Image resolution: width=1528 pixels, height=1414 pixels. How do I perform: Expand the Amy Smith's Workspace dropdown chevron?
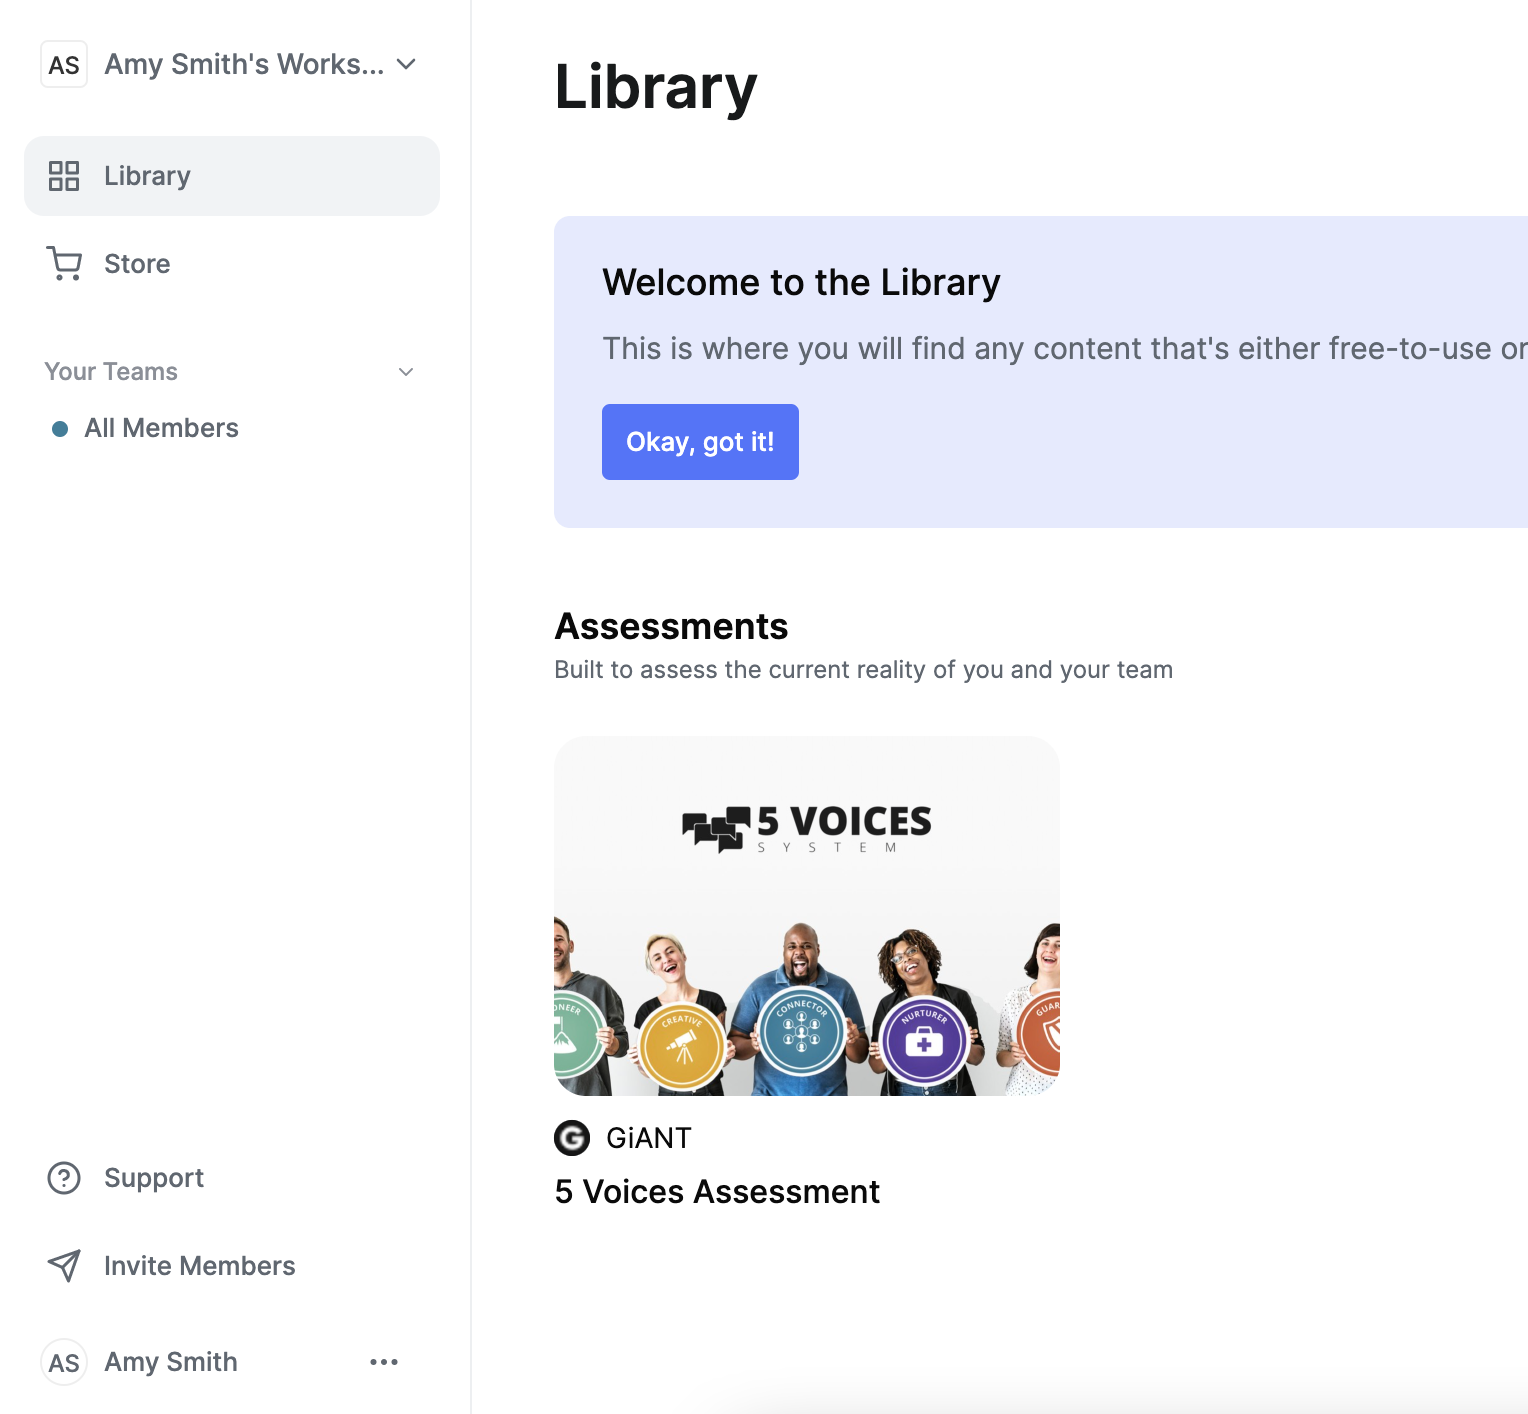[x=406, y=64]
